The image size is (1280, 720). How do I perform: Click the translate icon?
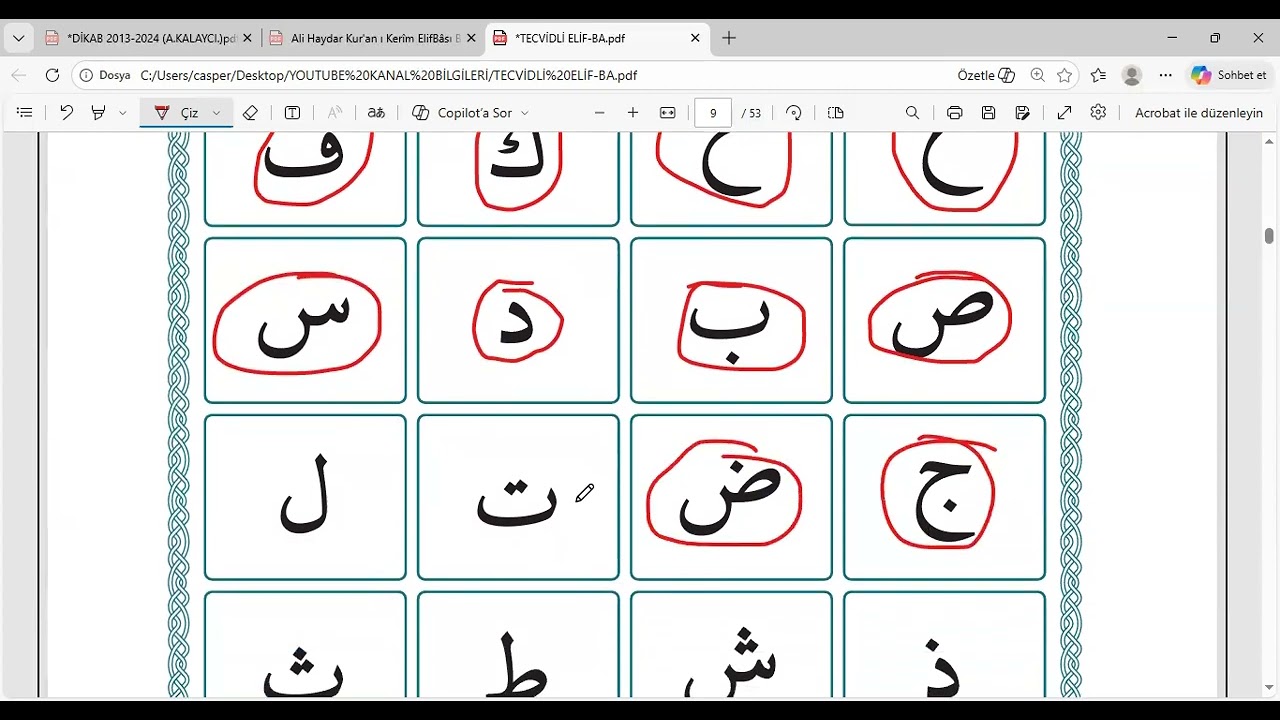(376, 113)
